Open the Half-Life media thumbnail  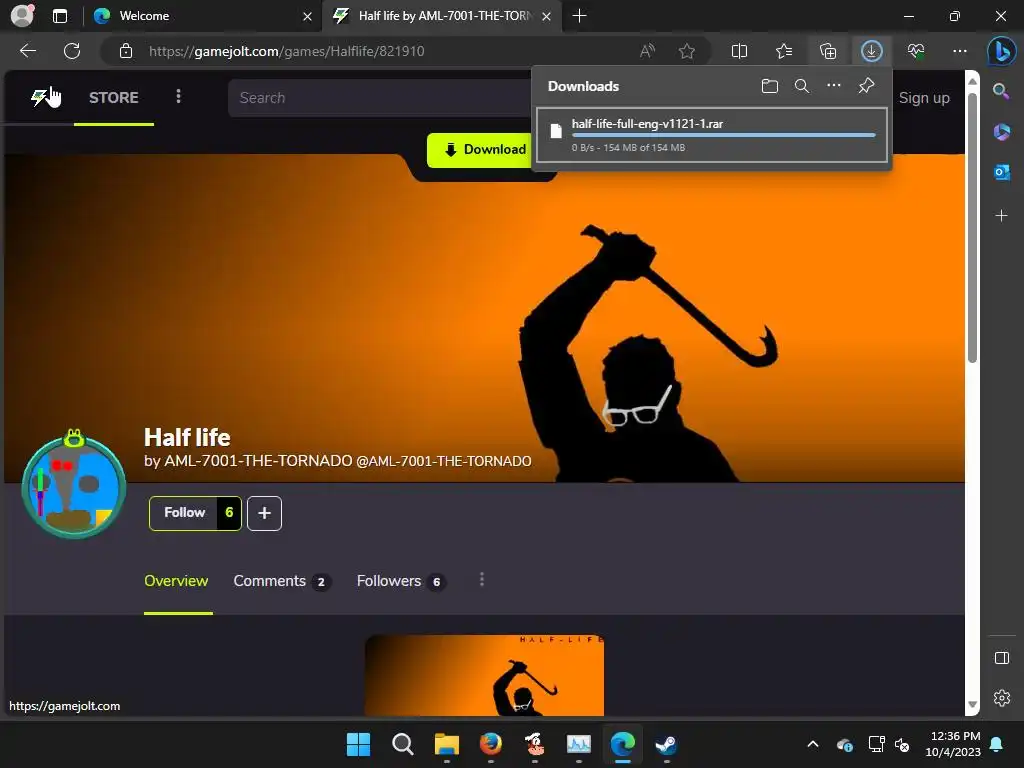click(484, 675)
